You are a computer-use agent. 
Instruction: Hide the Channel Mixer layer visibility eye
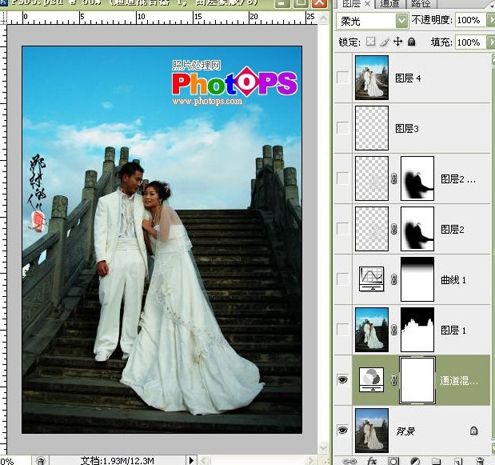342,379
